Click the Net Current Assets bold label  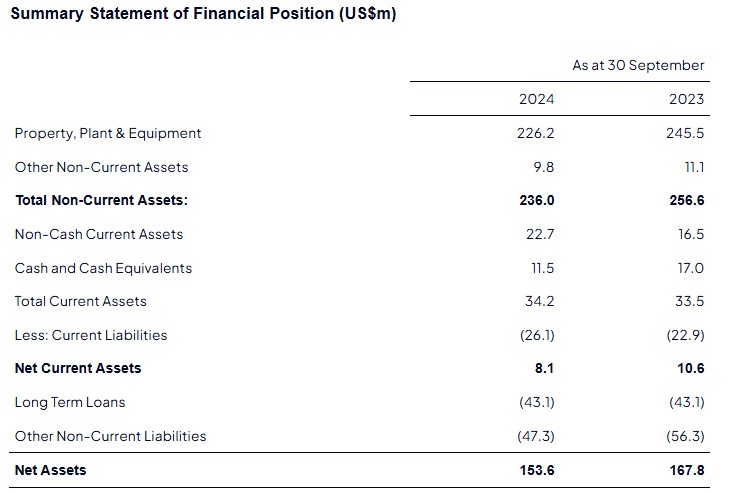point(78,368)
